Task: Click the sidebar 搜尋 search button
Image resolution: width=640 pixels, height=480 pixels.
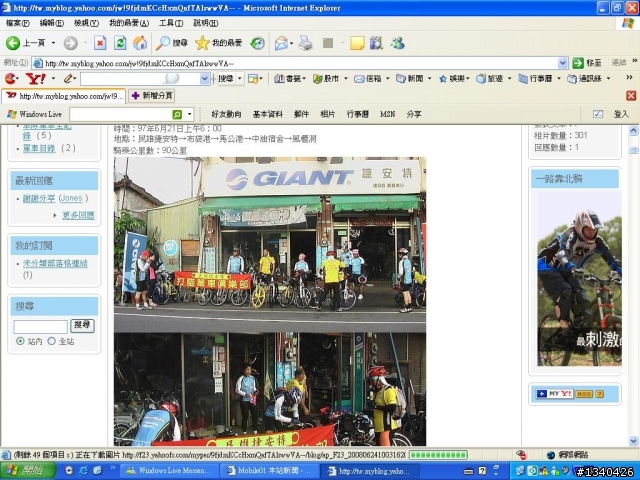Action: click(82, 325)
